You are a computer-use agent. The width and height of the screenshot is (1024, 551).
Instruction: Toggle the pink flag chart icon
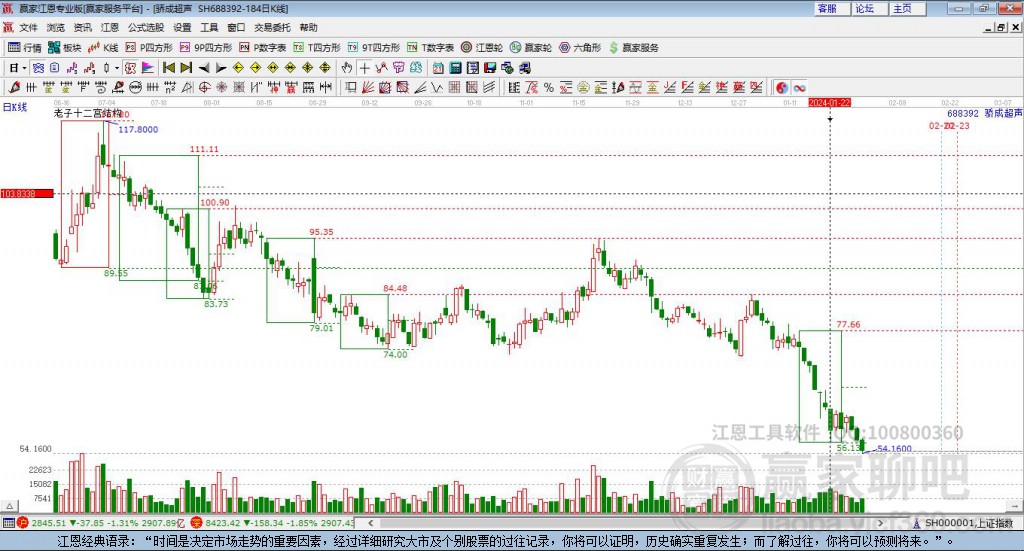(148, 68)
